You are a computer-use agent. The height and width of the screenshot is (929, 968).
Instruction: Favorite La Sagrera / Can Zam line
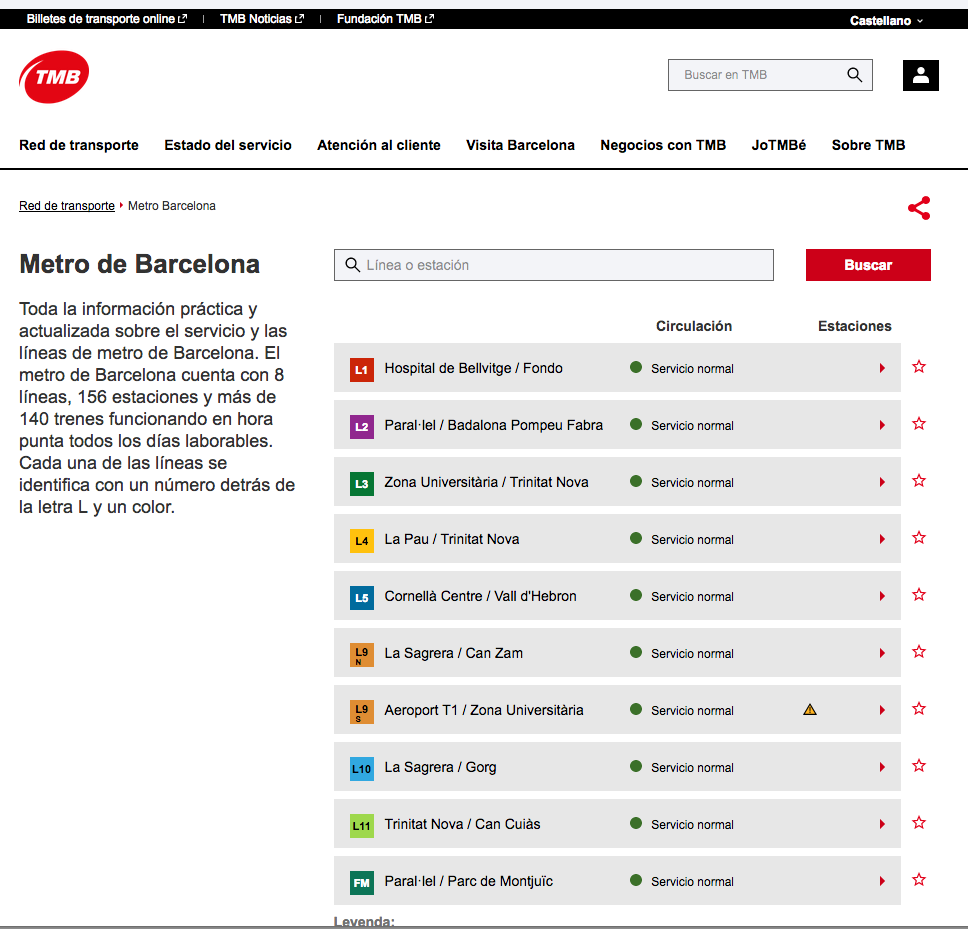click(919, 651)
